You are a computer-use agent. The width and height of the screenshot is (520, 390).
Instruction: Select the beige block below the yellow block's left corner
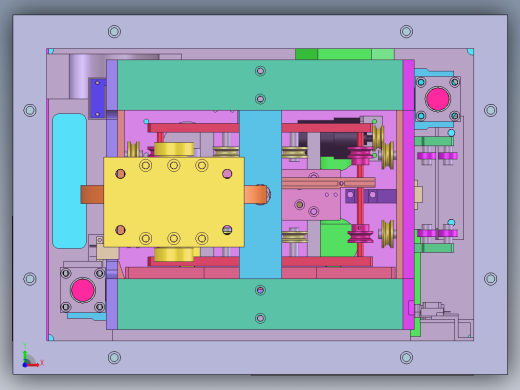click(107, 252)
